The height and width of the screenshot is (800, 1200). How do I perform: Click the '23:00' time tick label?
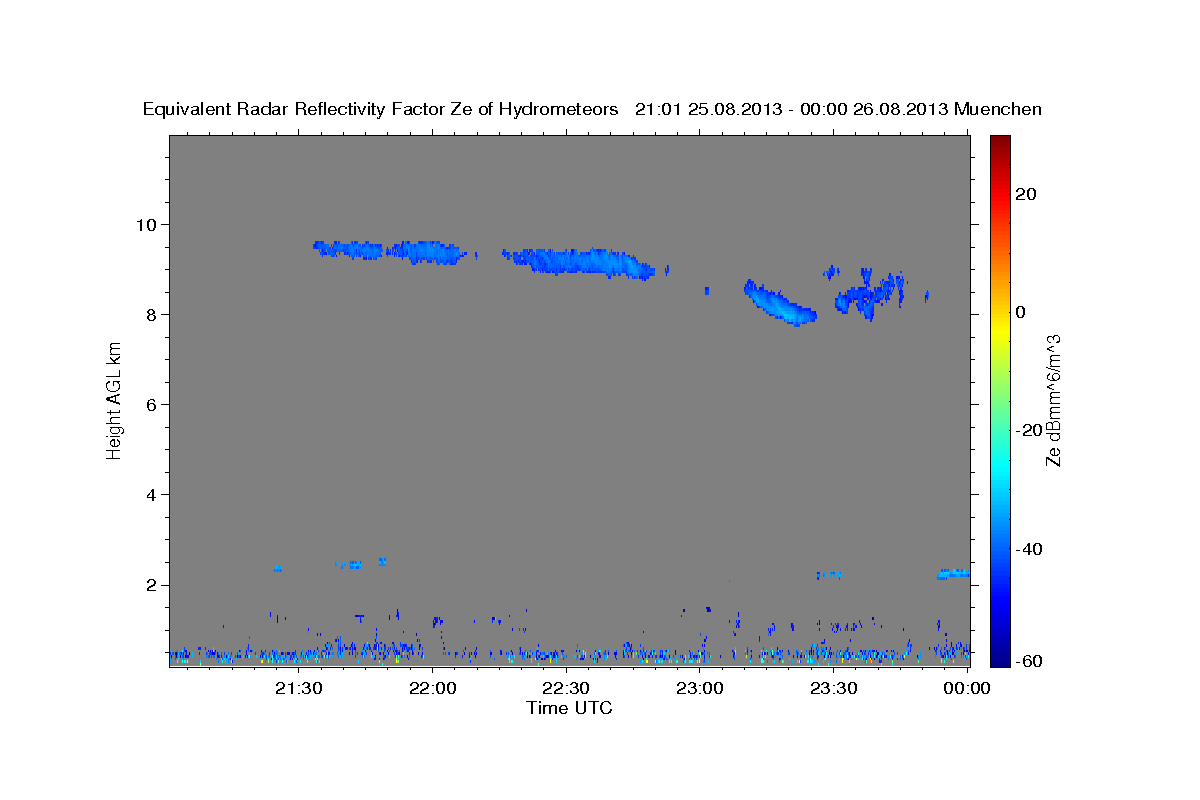coord(700,688)
